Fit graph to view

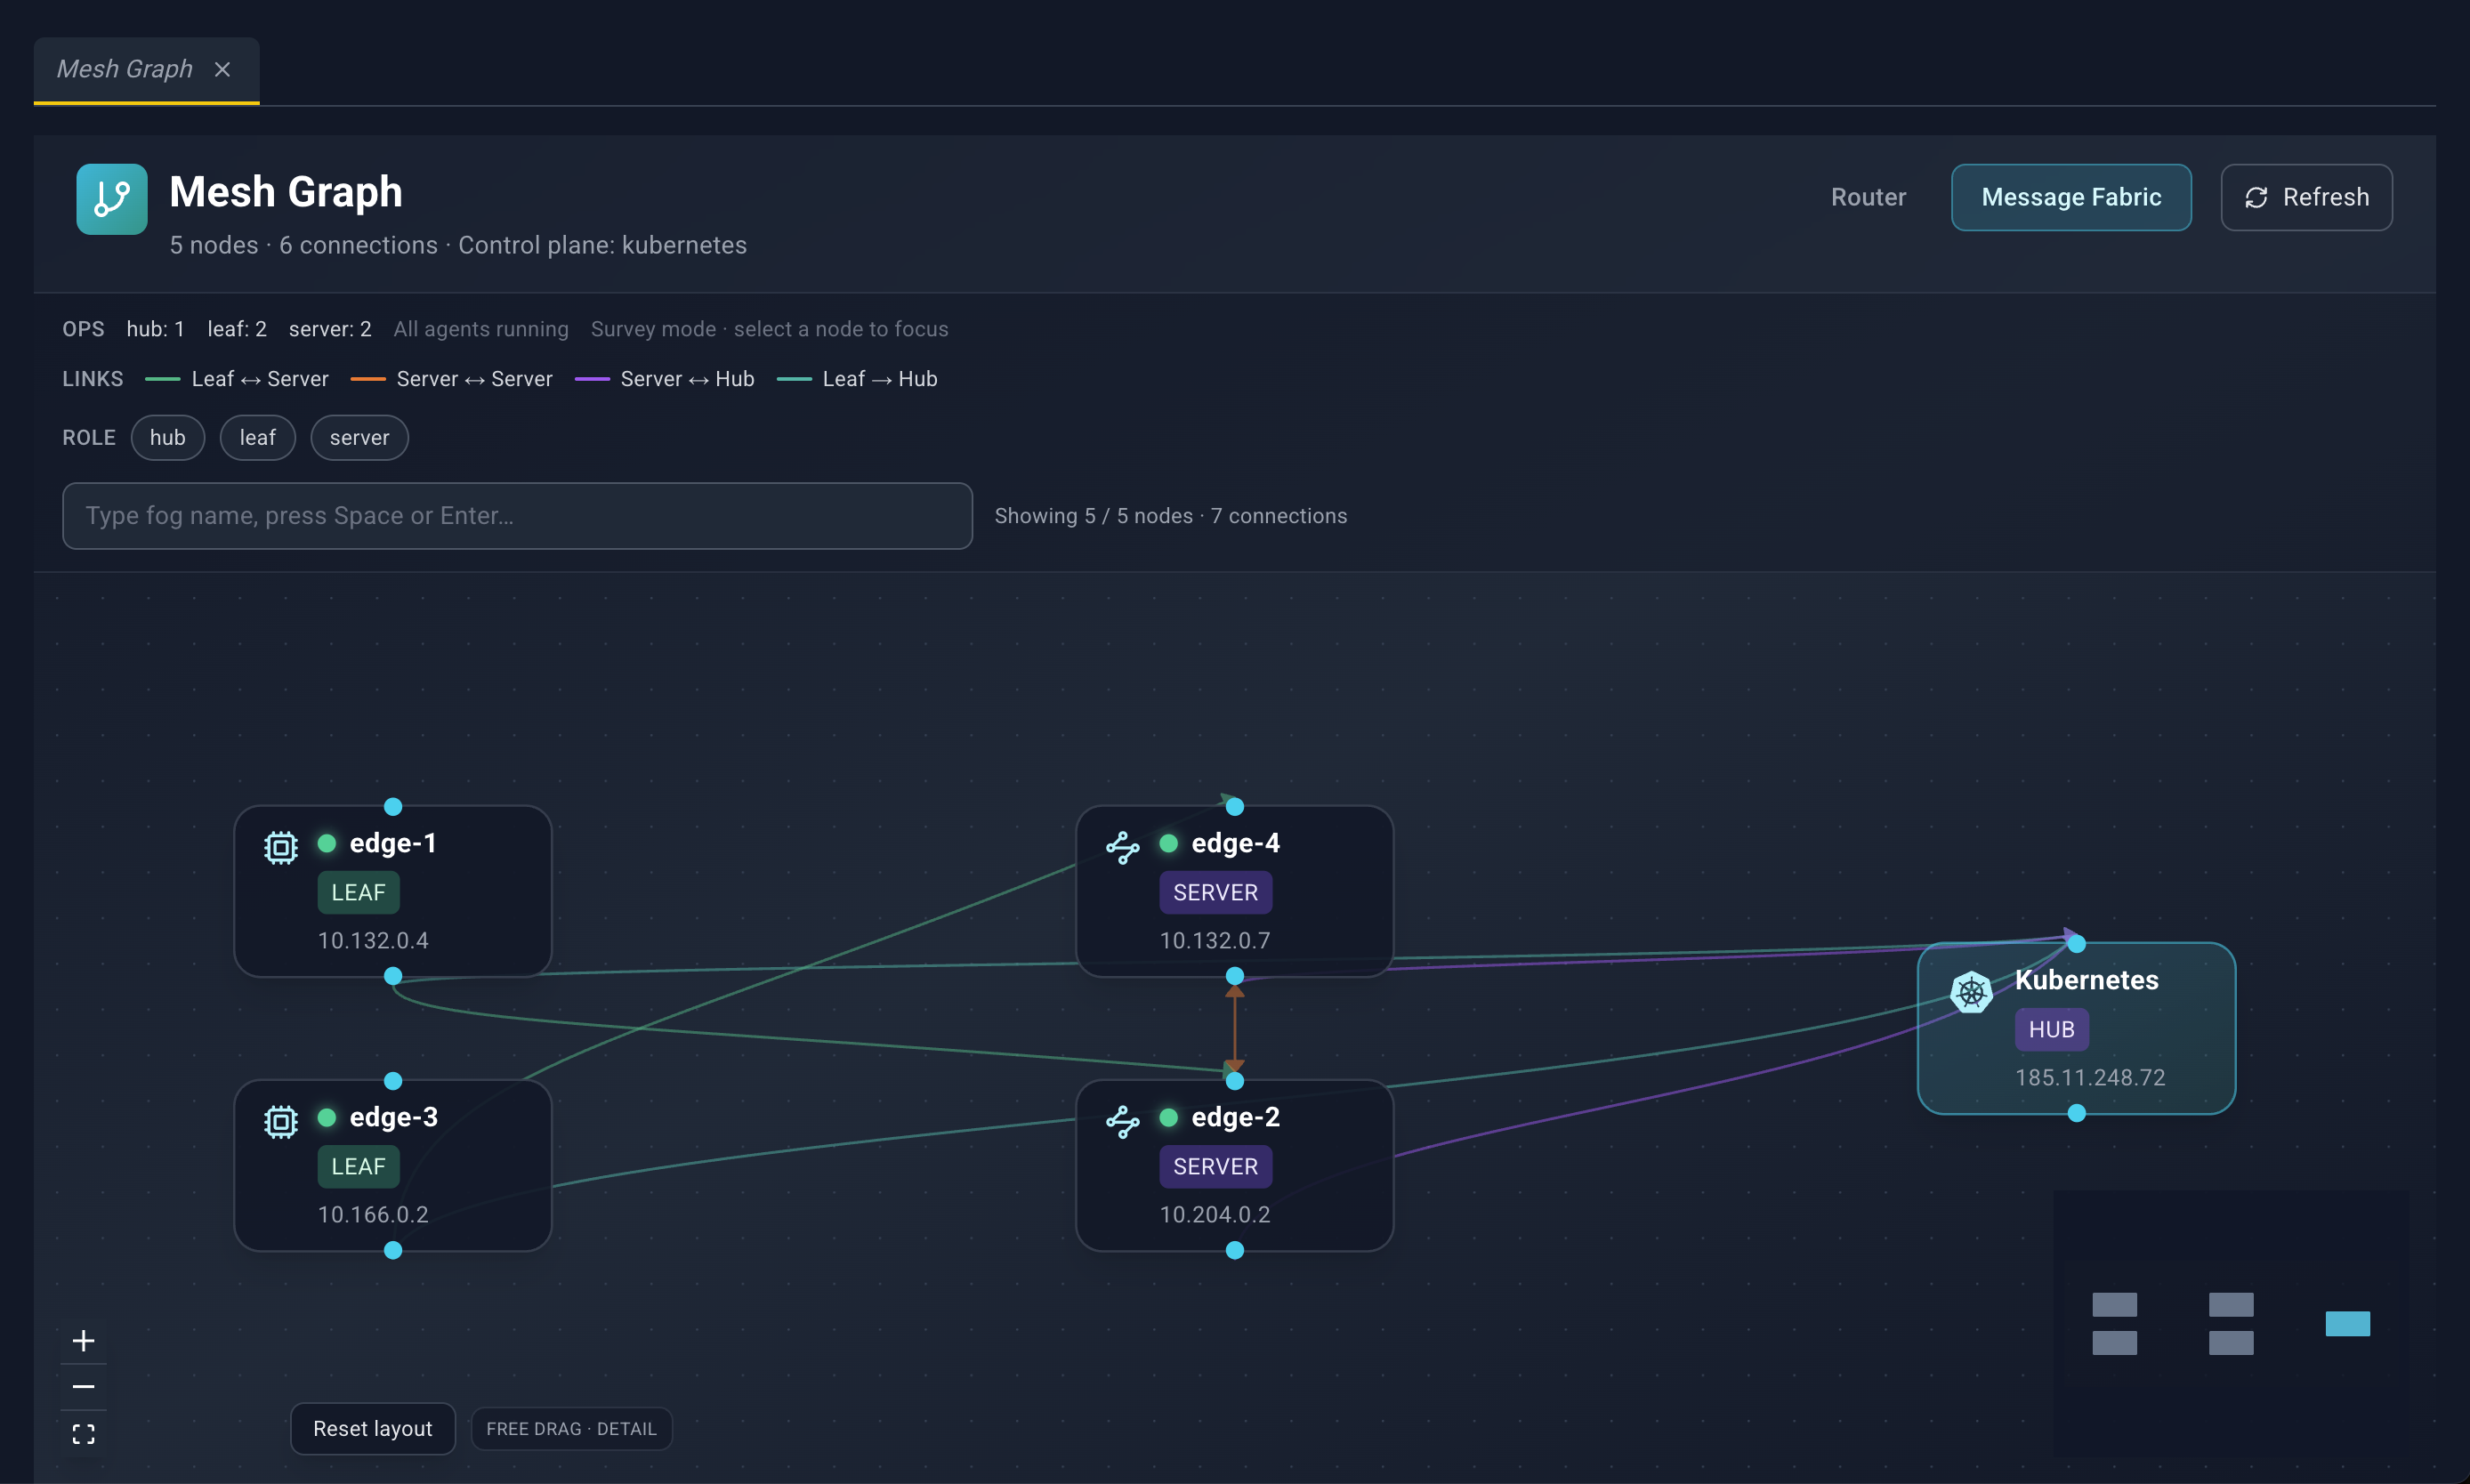[84, 1434]
